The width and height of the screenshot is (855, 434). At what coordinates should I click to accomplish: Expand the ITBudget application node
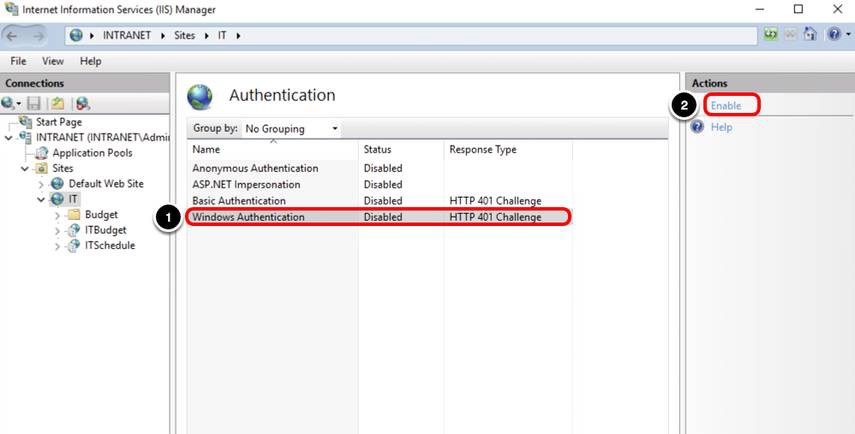tap(57, 230)
